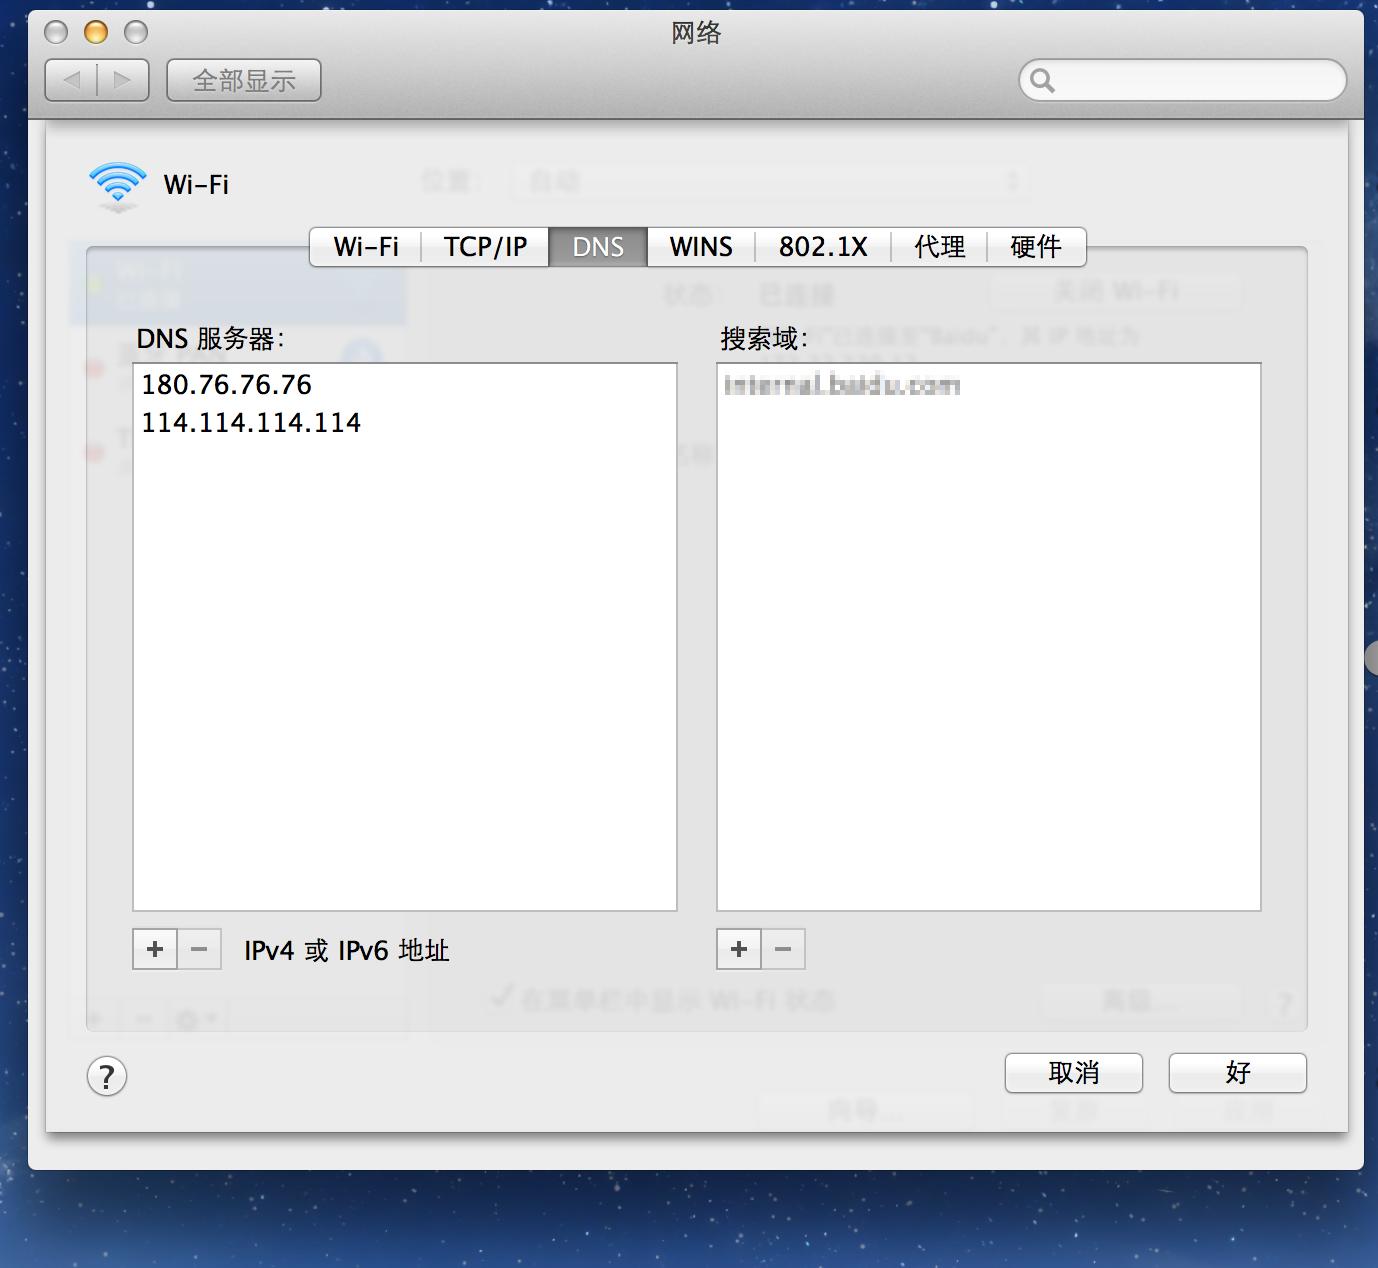Confirm settings with the 好 button
This screenshot has height=1268, width=1378.
pyautogui.click(x=1237, y=1073)
